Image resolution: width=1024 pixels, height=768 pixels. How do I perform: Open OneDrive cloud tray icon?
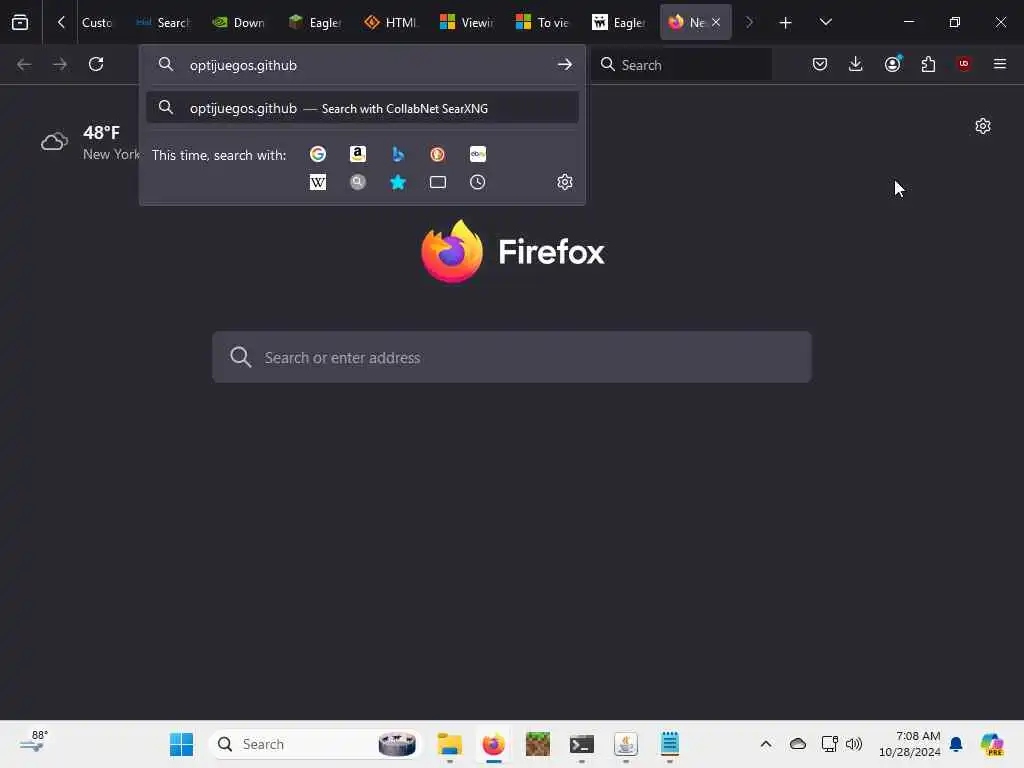[x=798, y=744]
